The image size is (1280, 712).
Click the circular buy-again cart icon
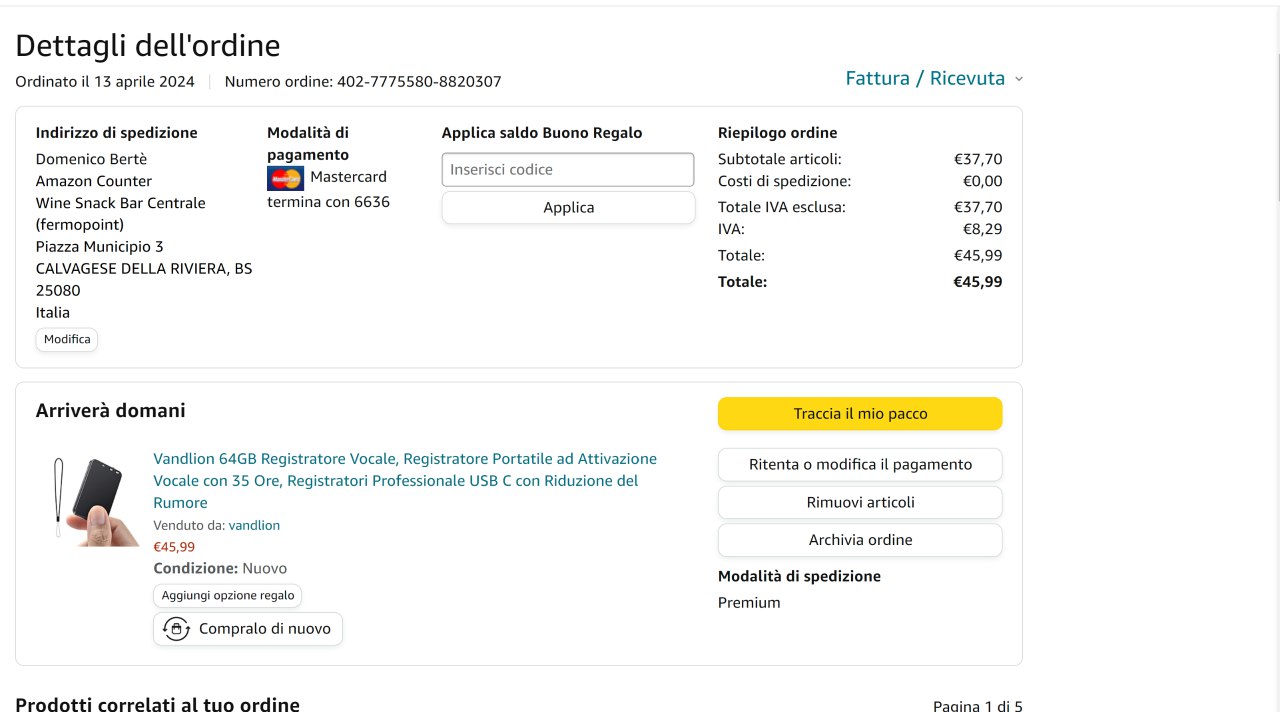(176, 629)
